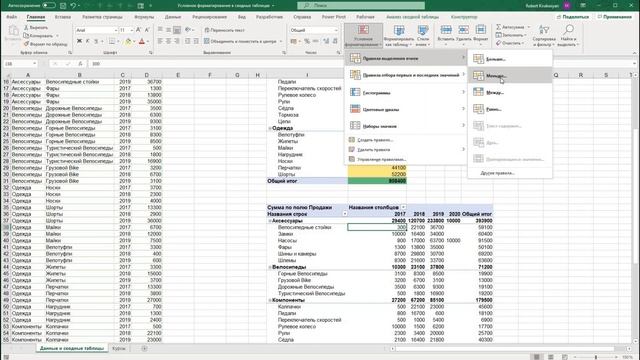
Task: Click the Name Box cell reference field
Action: click(x=20, y=64)
